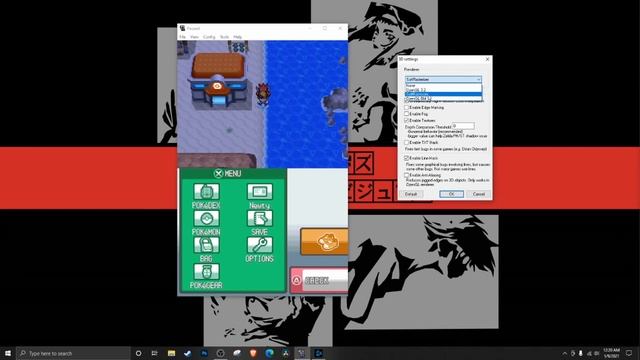Viewport: 640px width, 360px height.
Task: Choose OpenGL Old entry in renderer list
Action: click(x=443, y=99)
